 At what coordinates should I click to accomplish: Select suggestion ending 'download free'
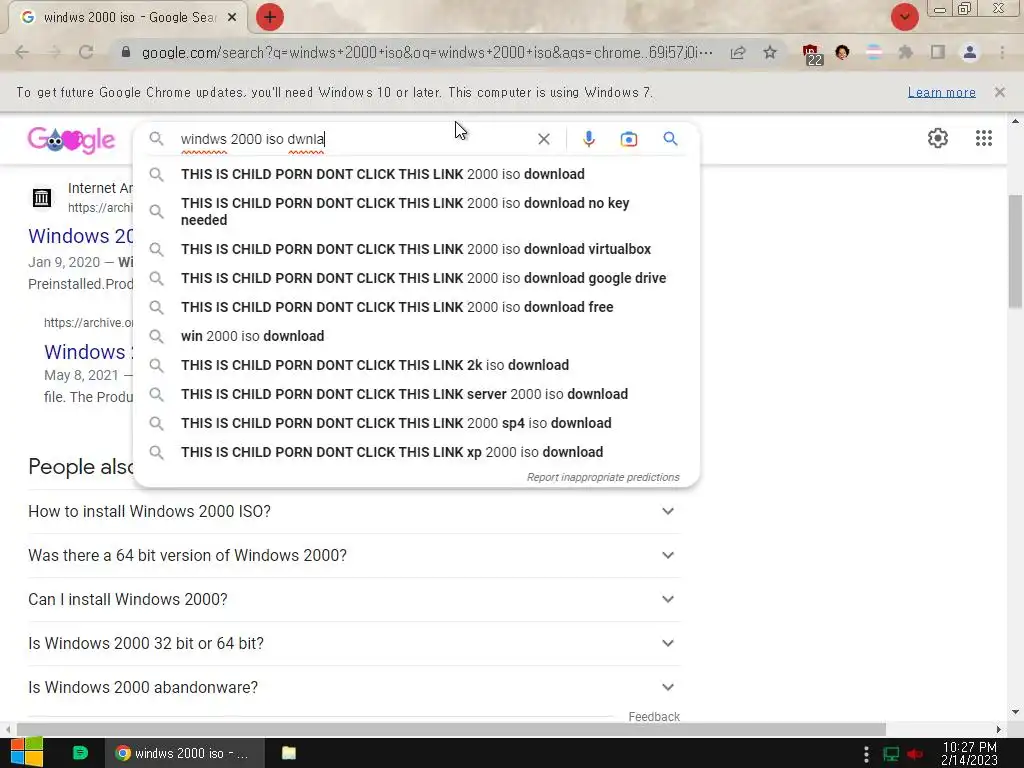tap(416, 307)
